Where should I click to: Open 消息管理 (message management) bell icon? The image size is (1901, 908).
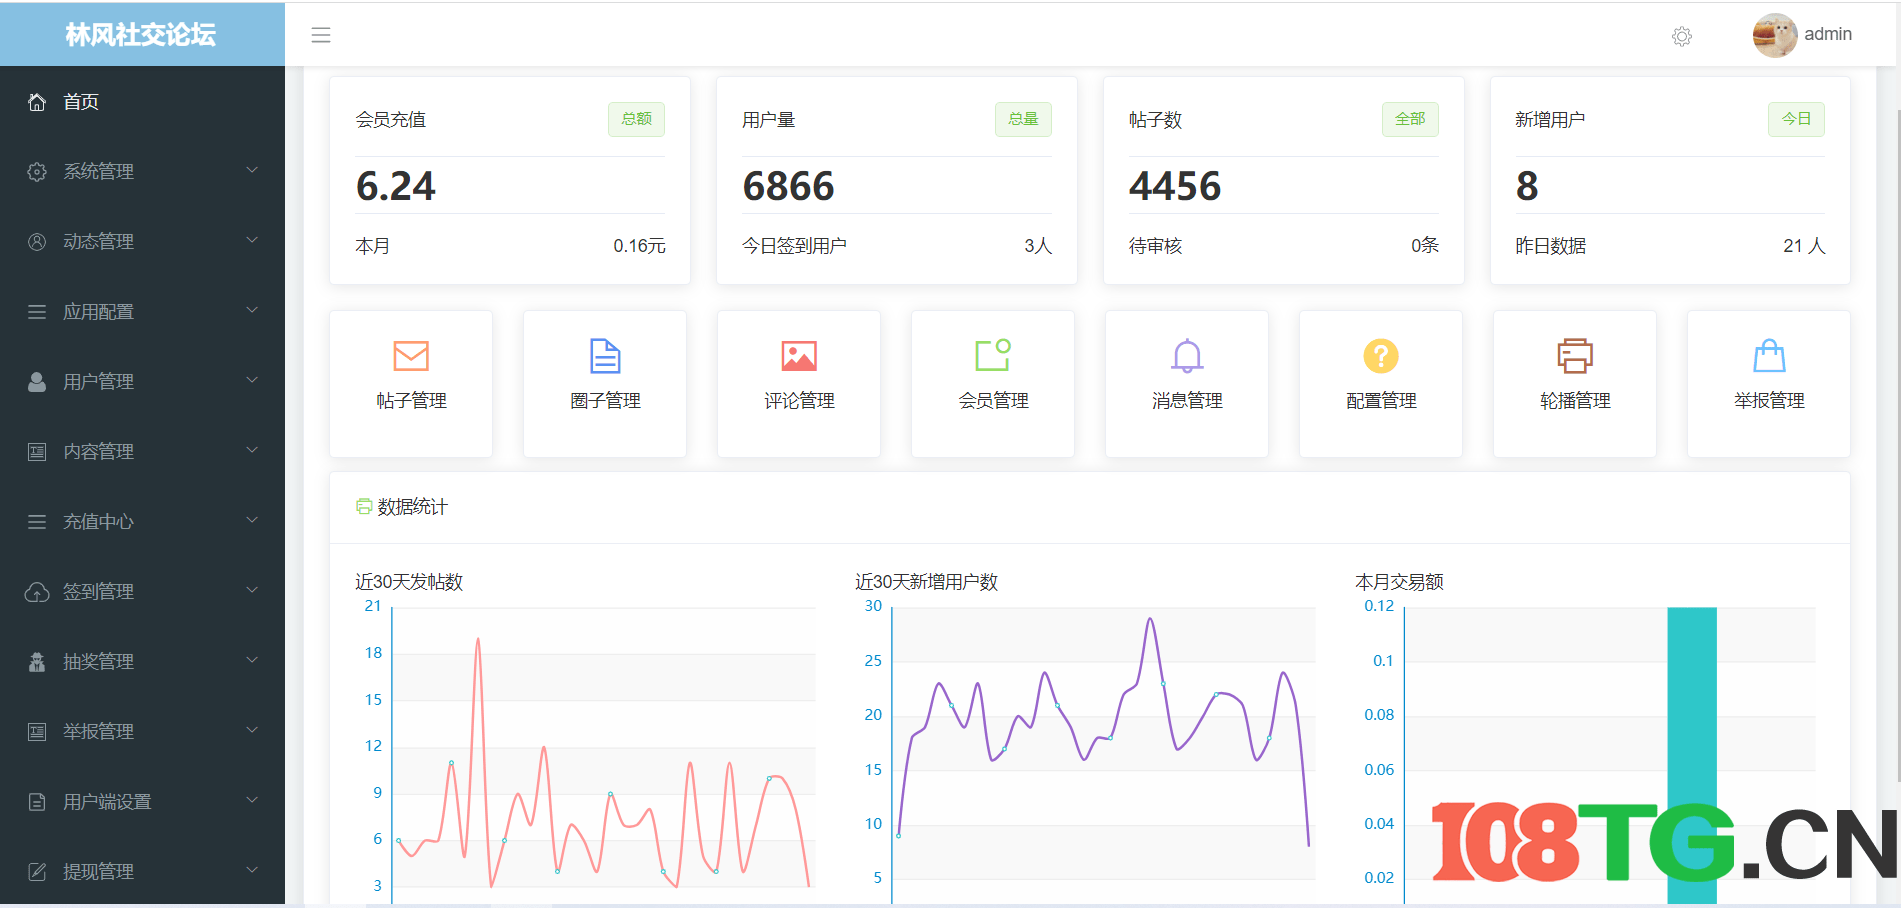(x=1186, y=355)
